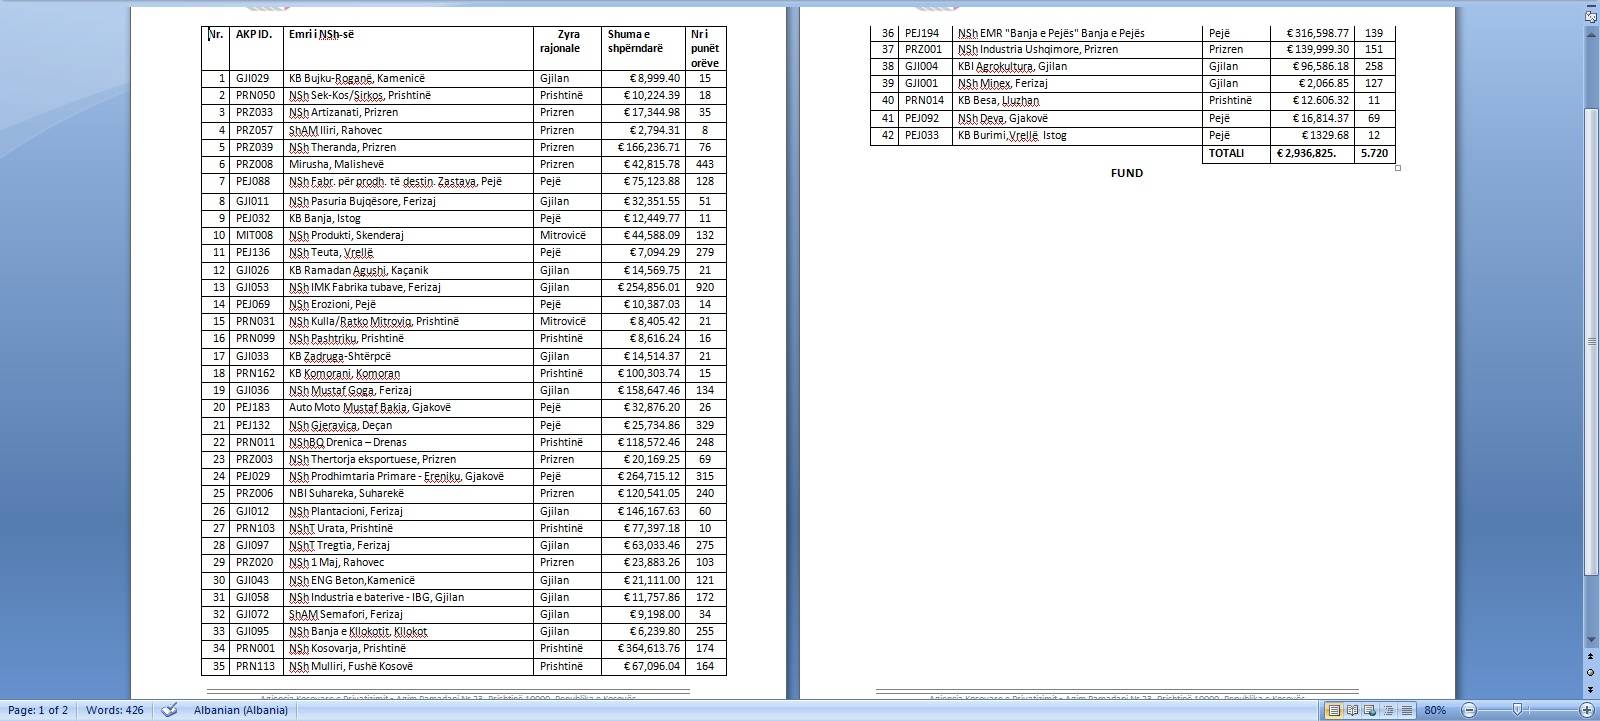The width and height of the screenshot is (1600, 721).
Task: Click the scrollbar up arrow
Action: pos(1591,34)
